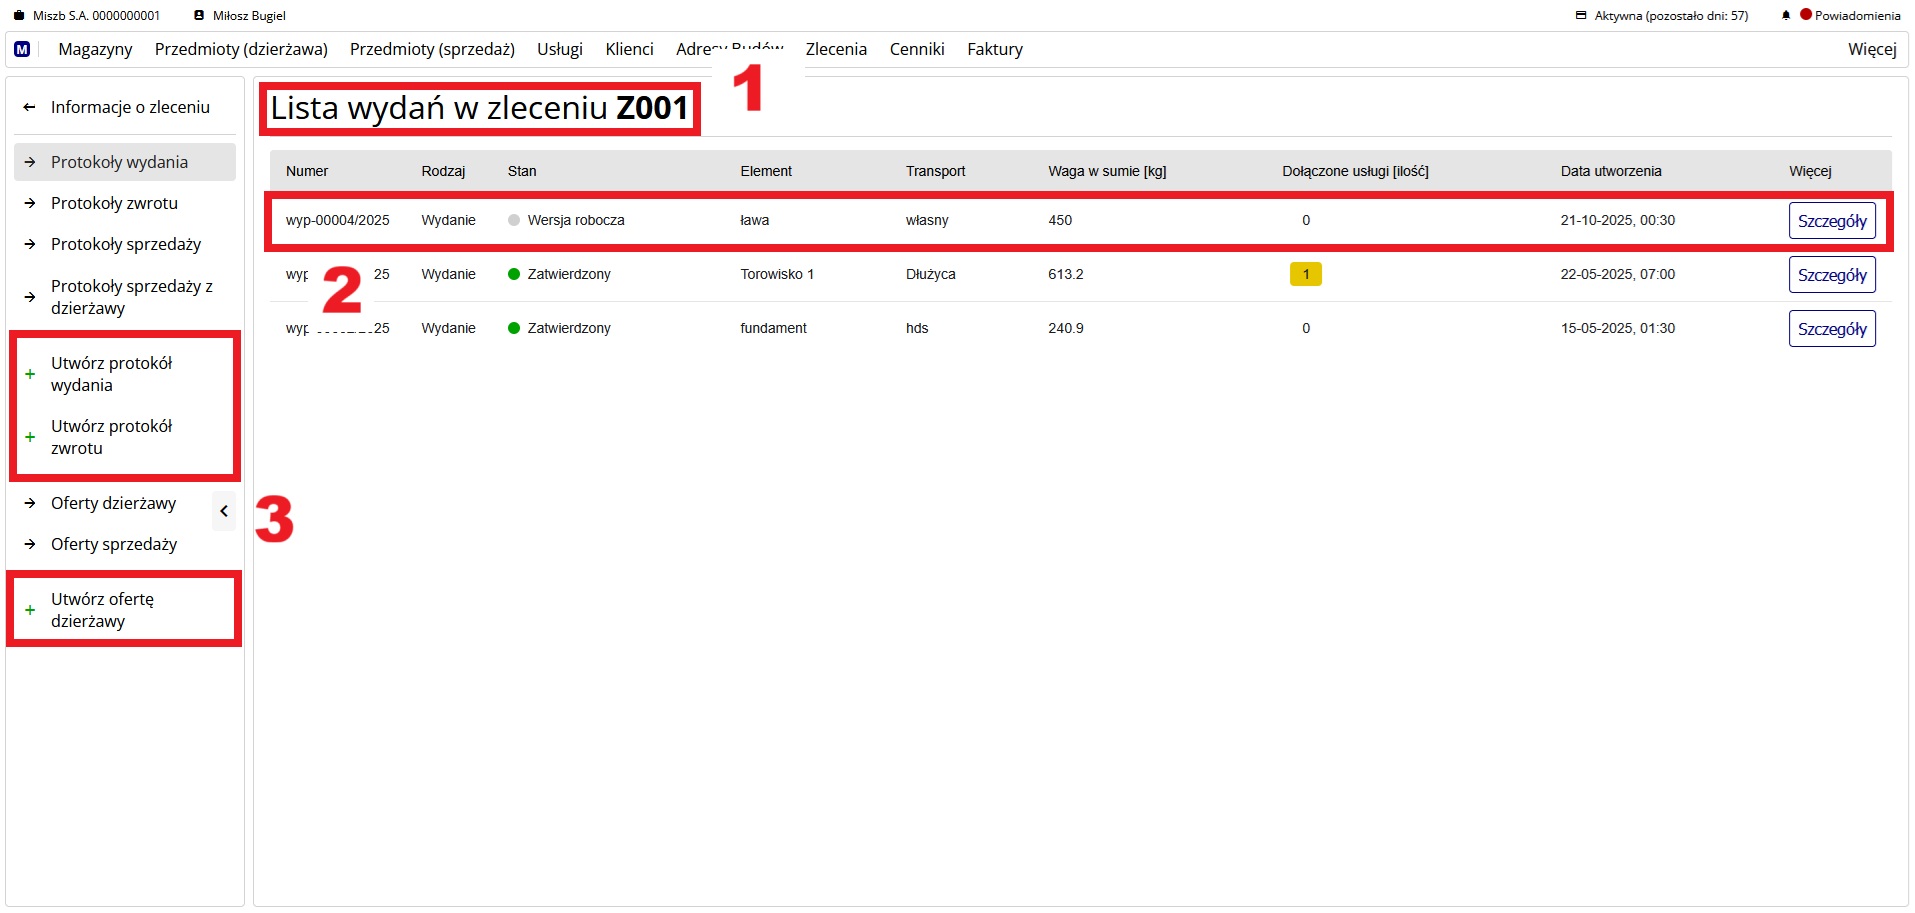Click the user icon beside Miłosz Bugiel
This screenshot has height=913, width=1915.
[x=199, y=16]
